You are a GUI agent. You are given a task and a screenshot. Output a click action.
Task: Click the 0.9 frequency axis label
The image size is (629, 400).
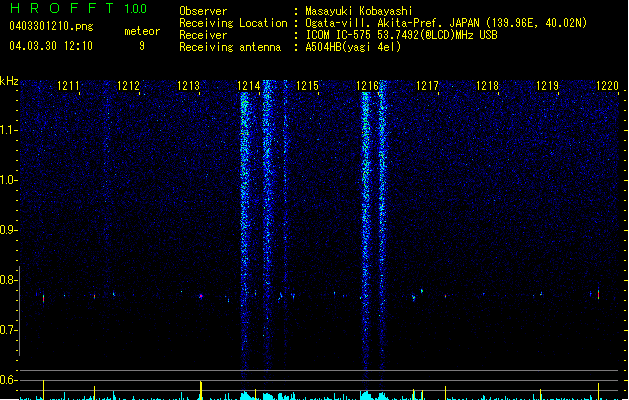[8, 230]
